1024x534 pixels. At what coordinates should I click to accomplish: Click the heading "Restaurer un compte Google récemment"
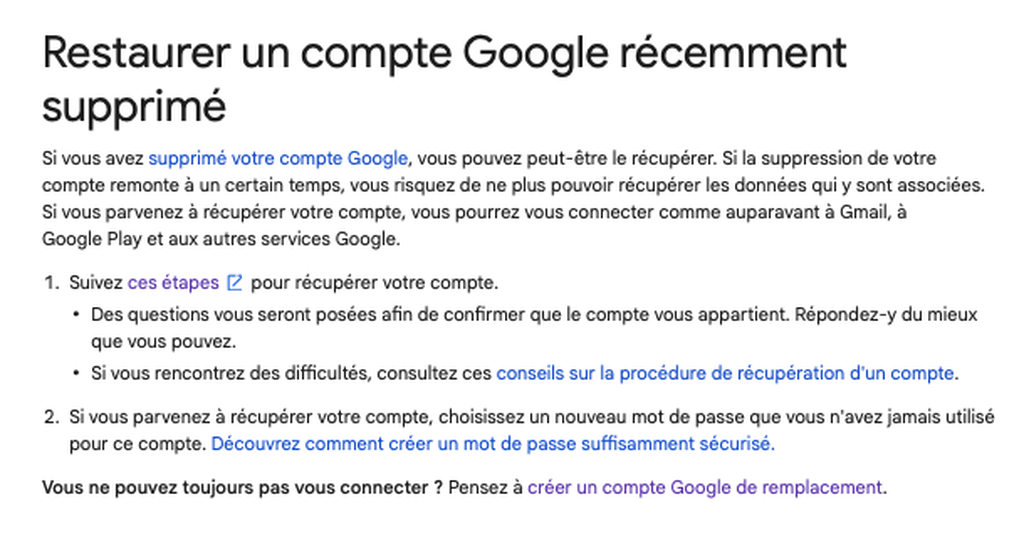[444, 53]
